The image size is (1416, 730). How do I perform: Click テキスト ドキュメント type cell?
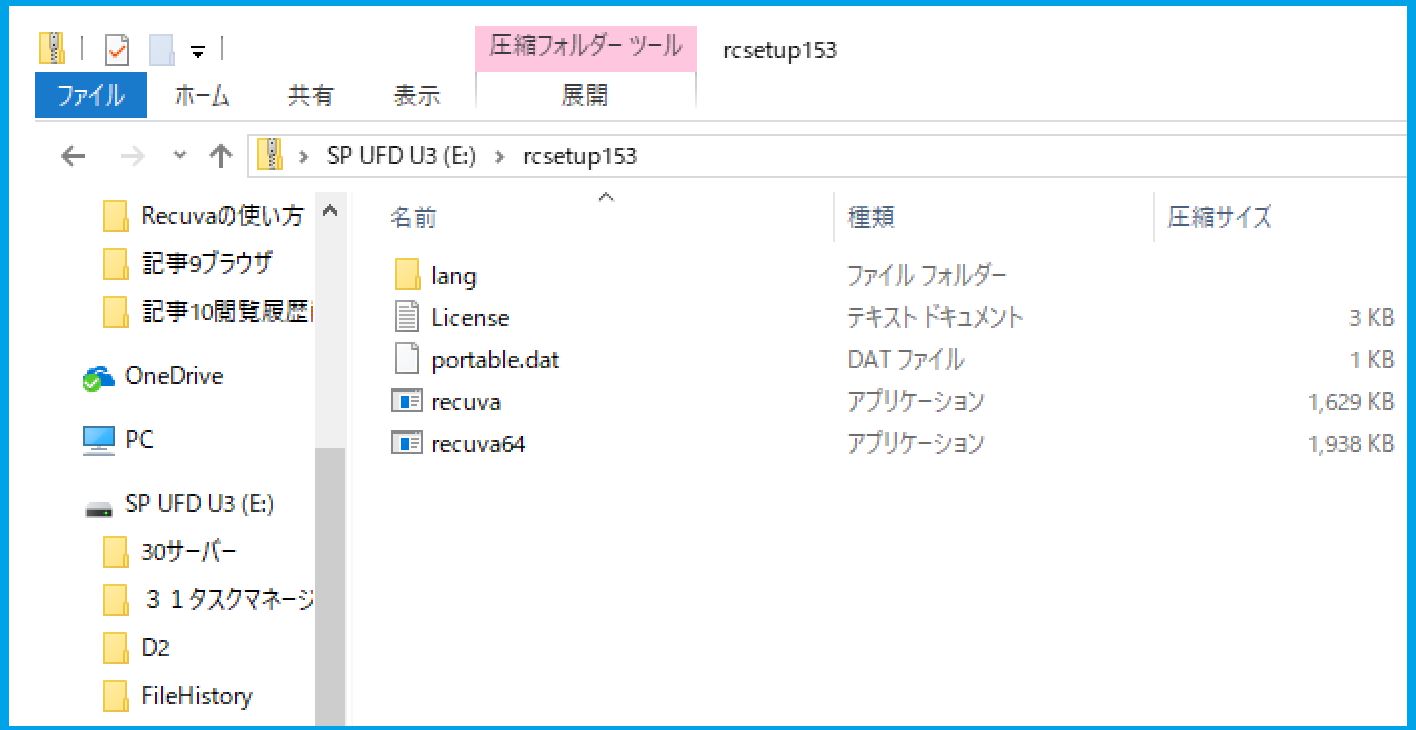point(935,318)
